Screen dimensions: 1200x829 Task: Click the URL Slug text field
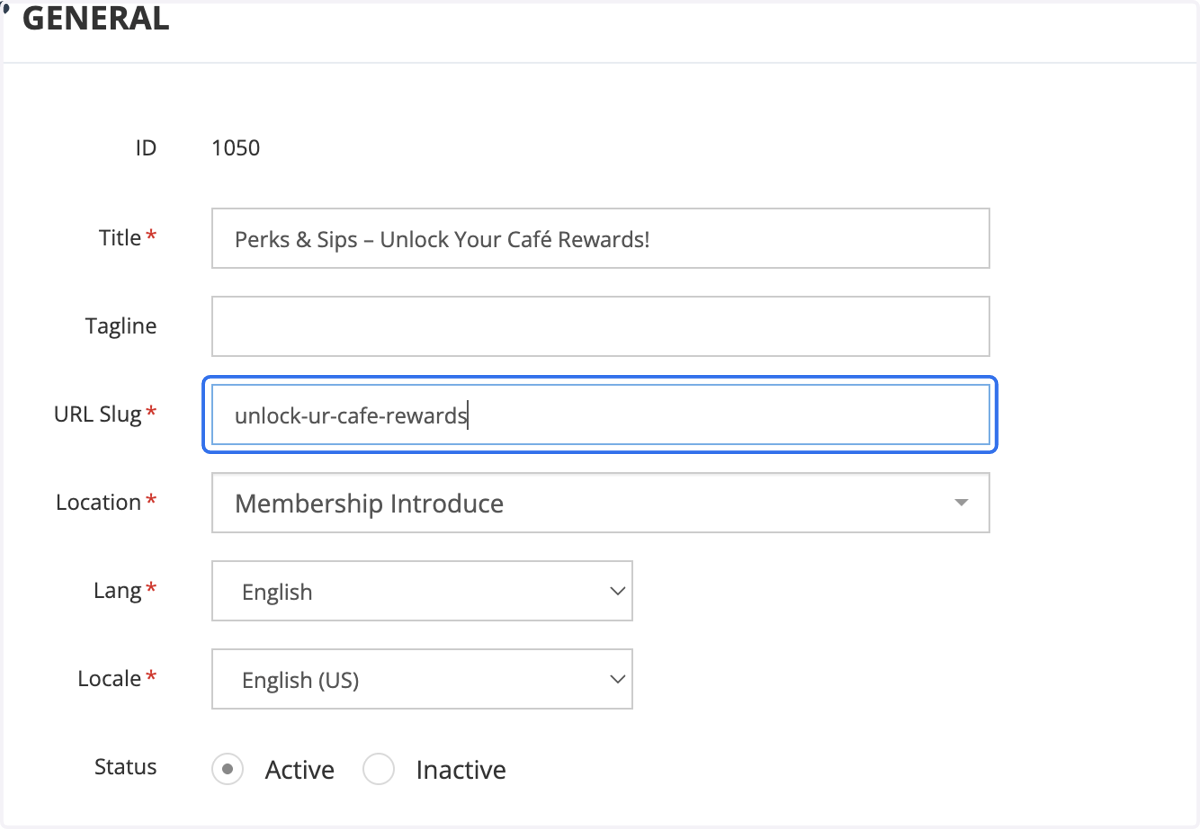(600, 414)
